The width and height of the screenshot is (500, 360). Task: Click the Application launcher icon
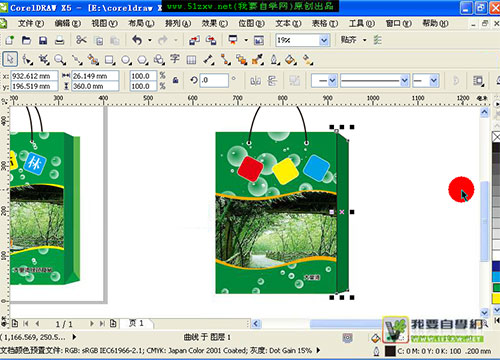coord(233,40)
